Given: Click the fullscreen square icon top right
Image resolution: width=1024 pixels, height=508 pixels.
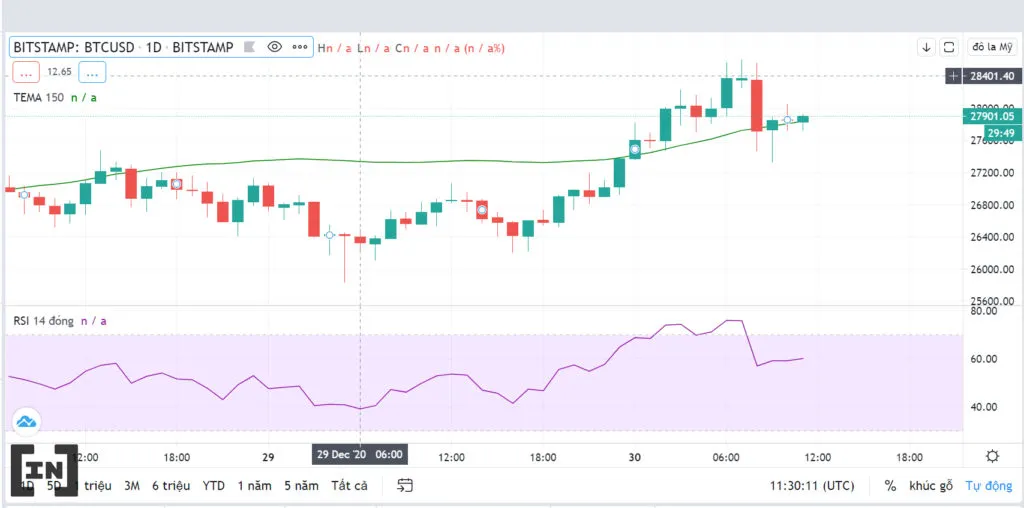Looking at the screenshot, I should tap(950, 47).
